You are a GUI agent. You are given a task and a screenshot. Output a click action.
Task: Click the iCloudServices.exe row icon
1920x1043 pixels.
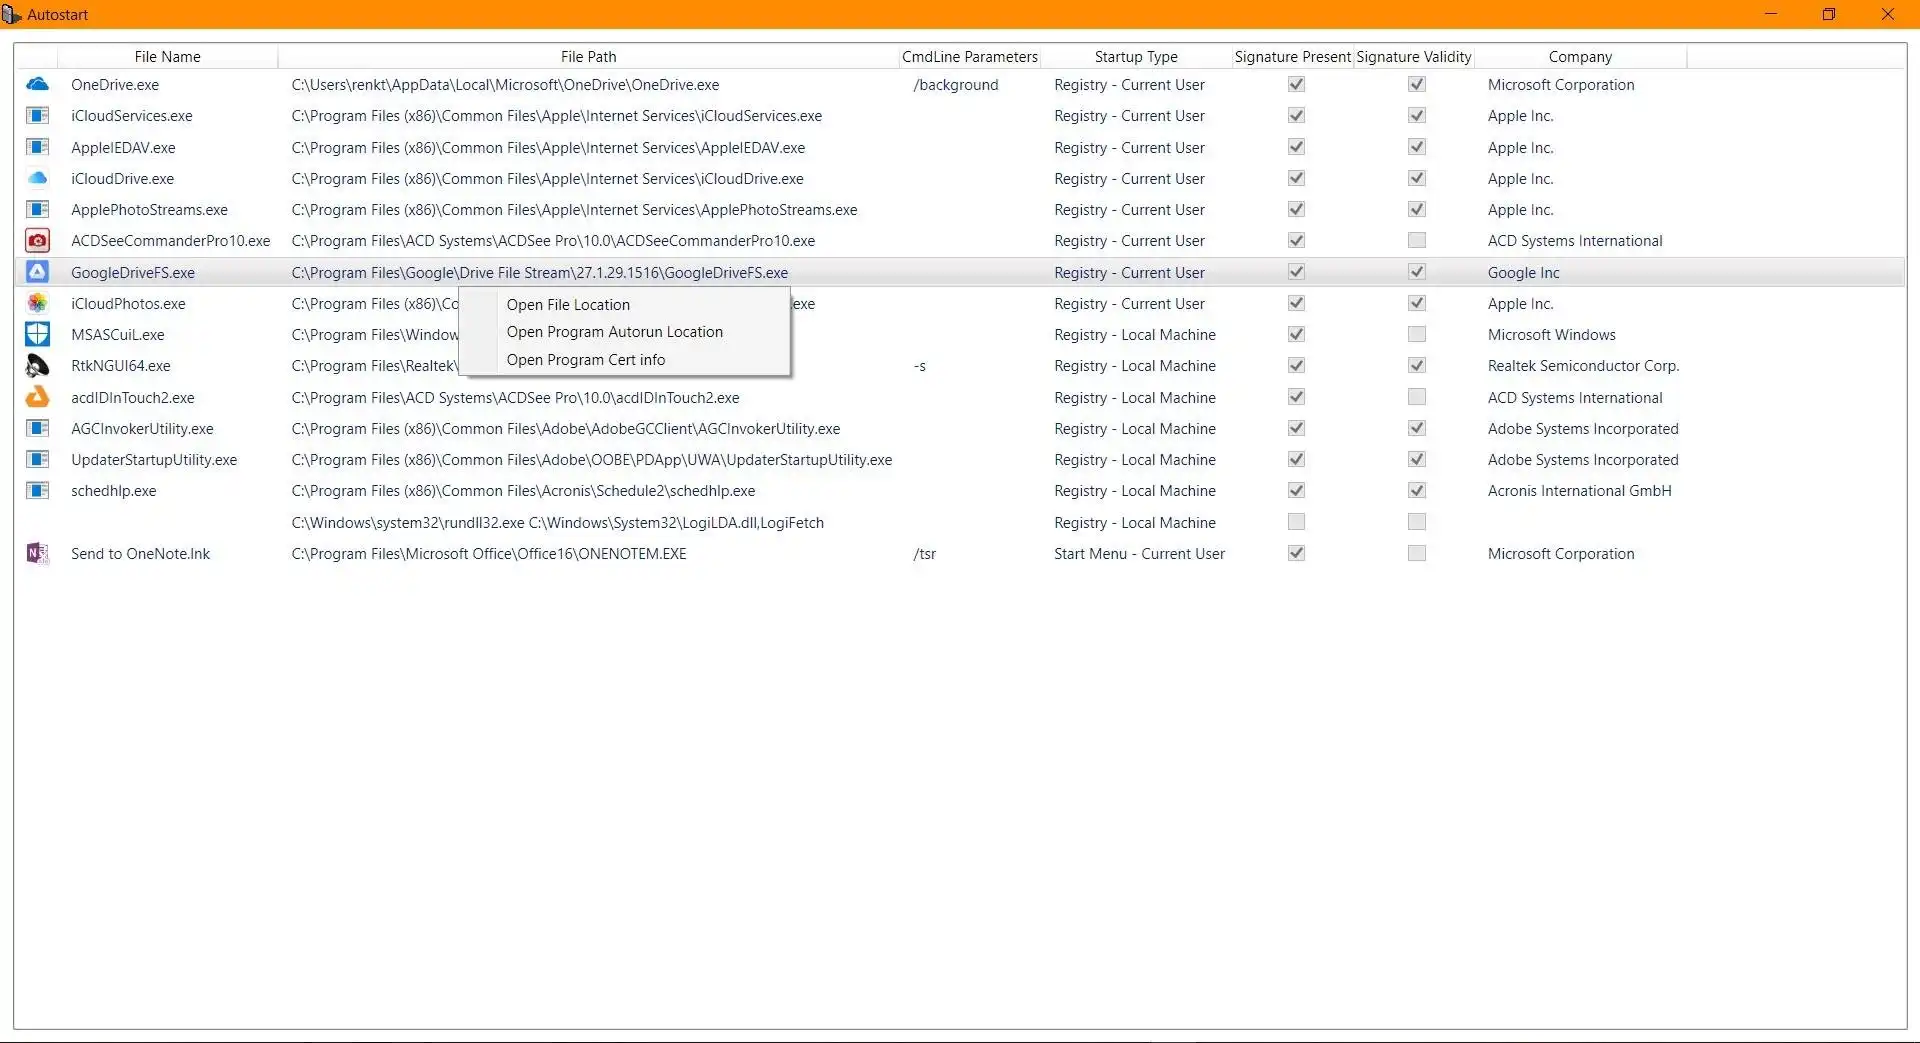(37, 116)
